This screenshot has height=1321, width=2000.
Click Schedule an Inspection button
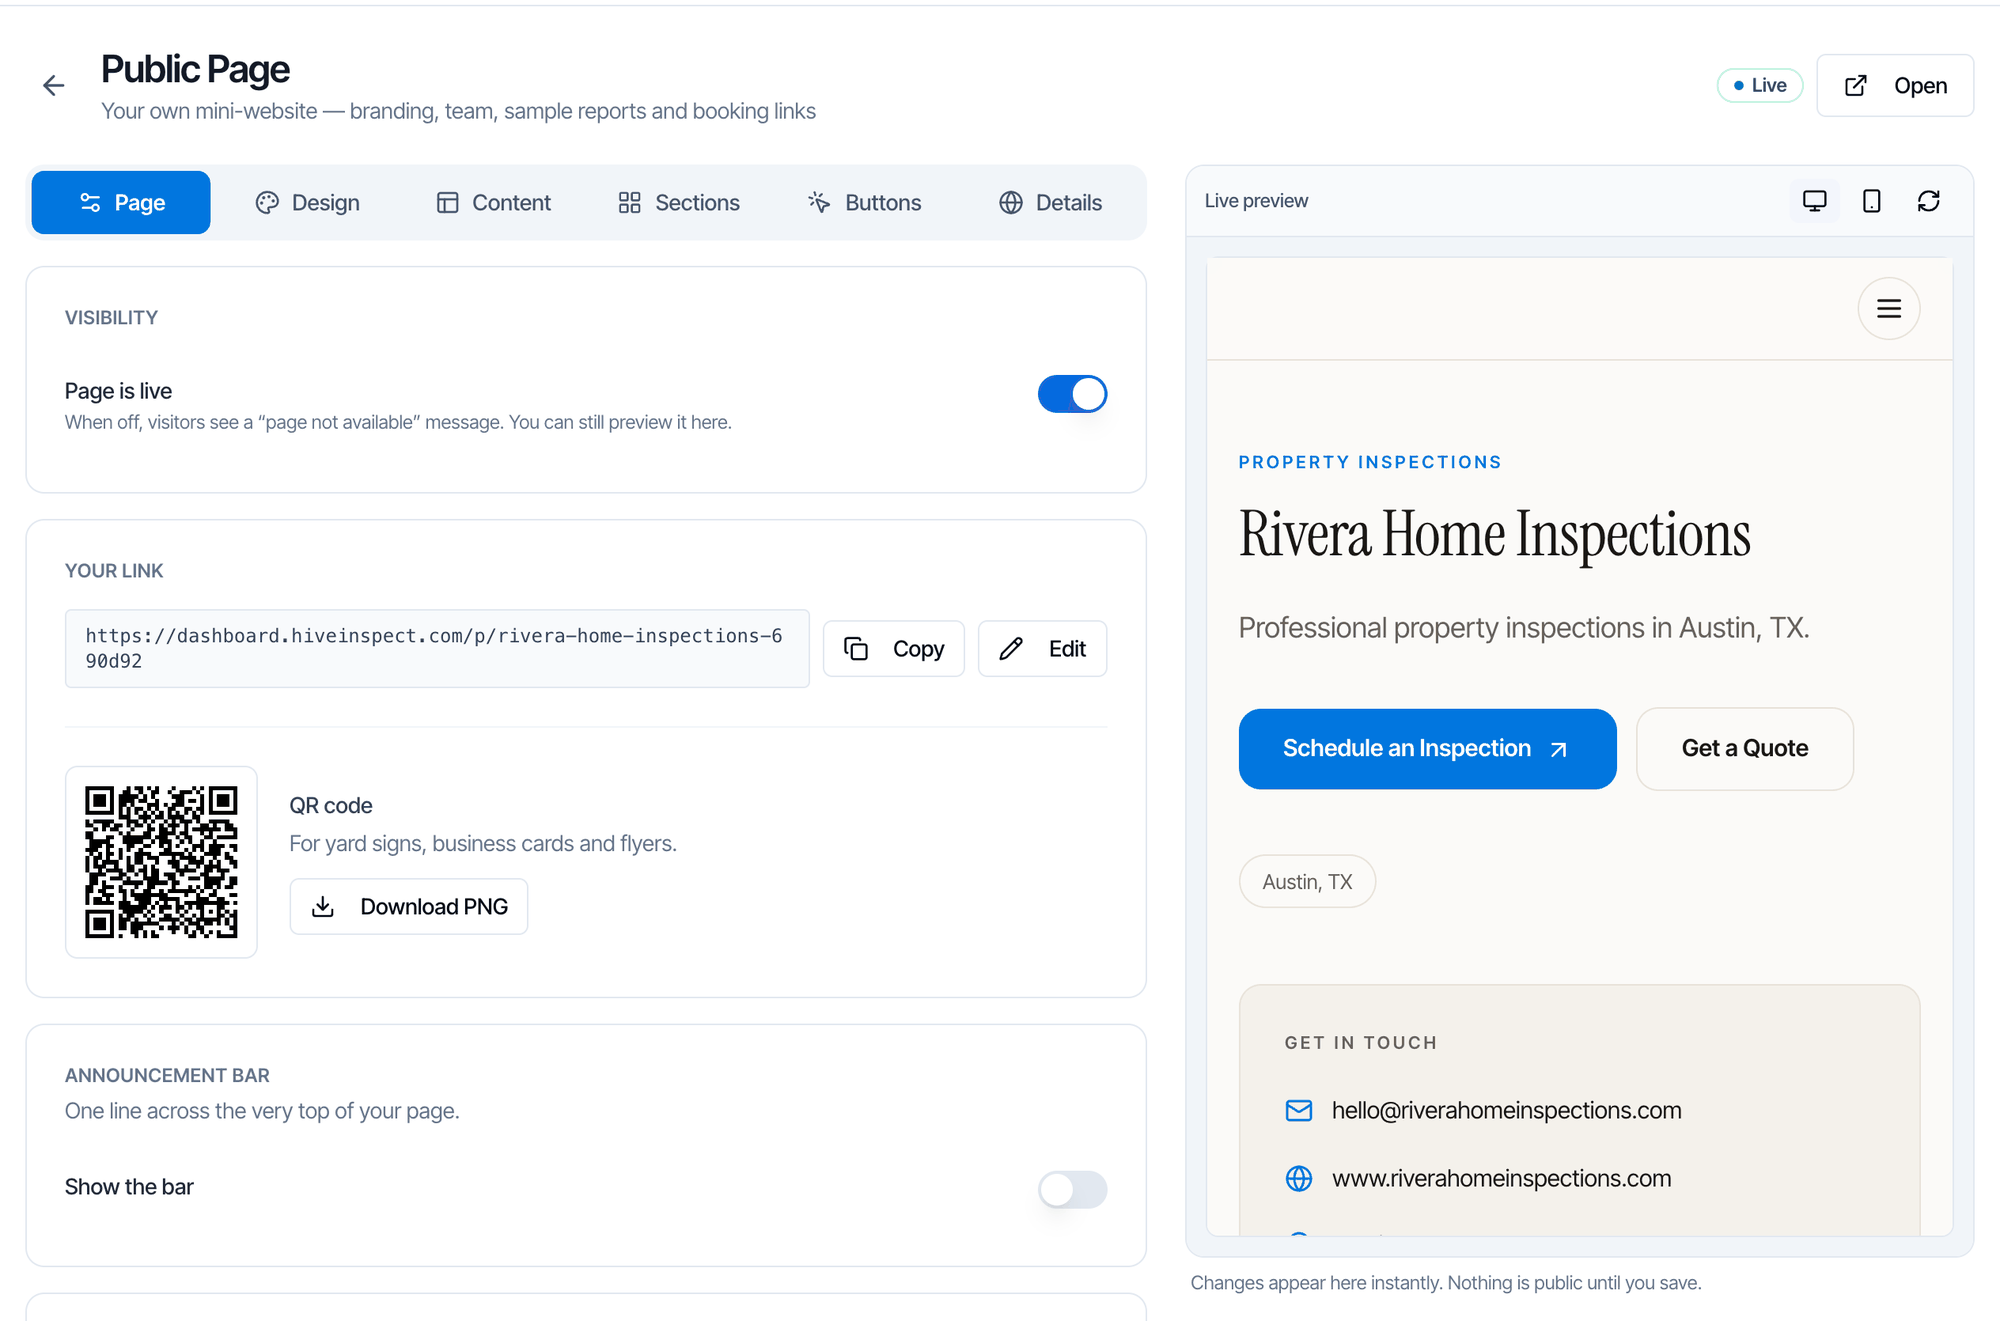pos(1427,749)
